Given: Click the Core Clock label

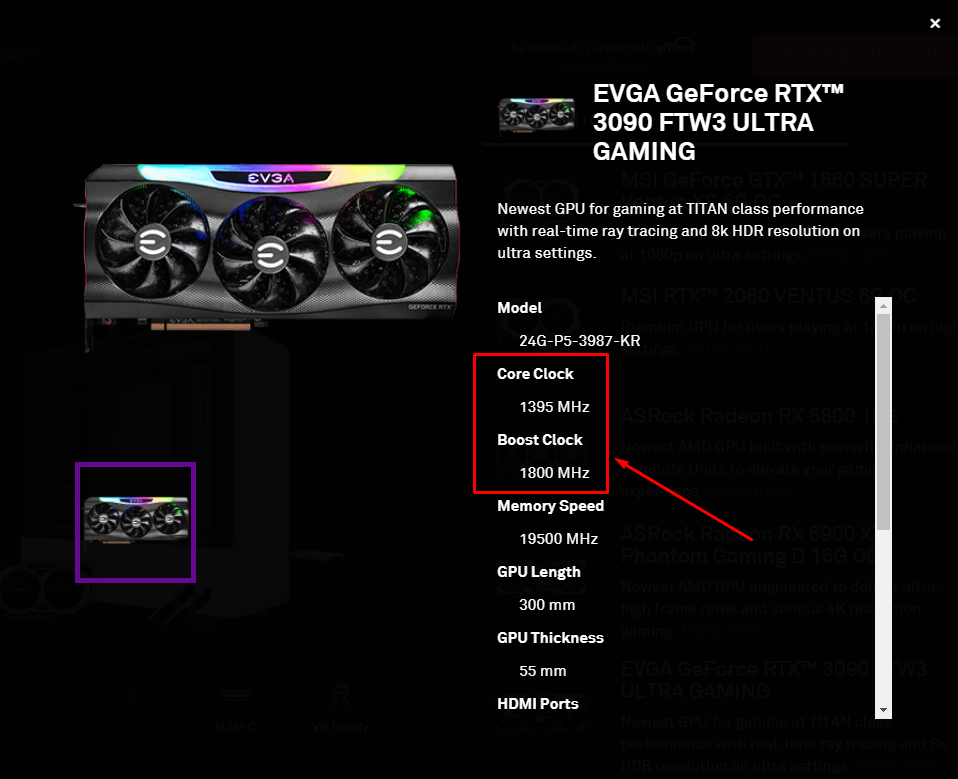Looking at the screenshot, I should coord(535,374).
